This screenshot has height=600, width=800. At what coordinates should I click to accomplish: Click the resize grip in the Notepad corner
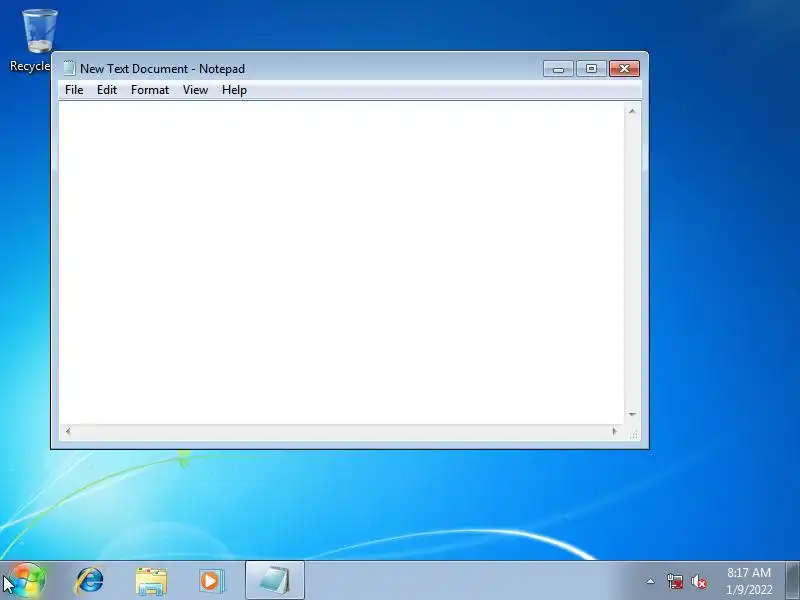pyautogui.click(x=633, y=433)
